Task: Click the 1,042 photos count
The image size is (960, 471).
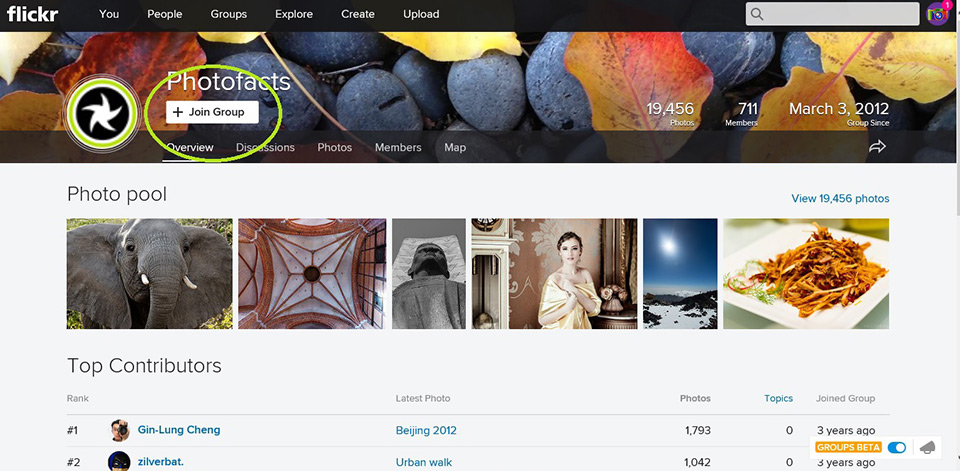Action: point(697,462)
